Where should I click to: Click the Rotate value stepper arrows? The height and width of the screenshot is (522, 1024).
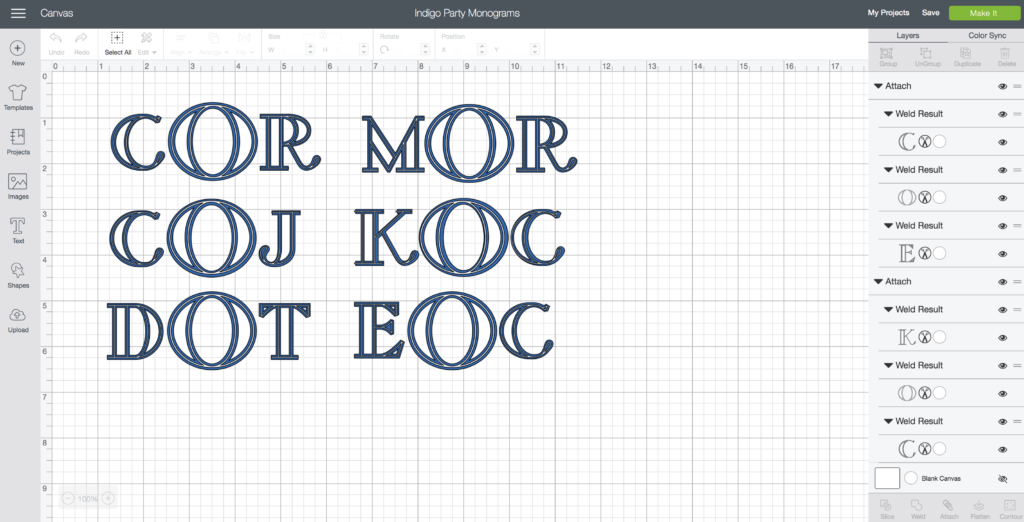tap(425, 50)
